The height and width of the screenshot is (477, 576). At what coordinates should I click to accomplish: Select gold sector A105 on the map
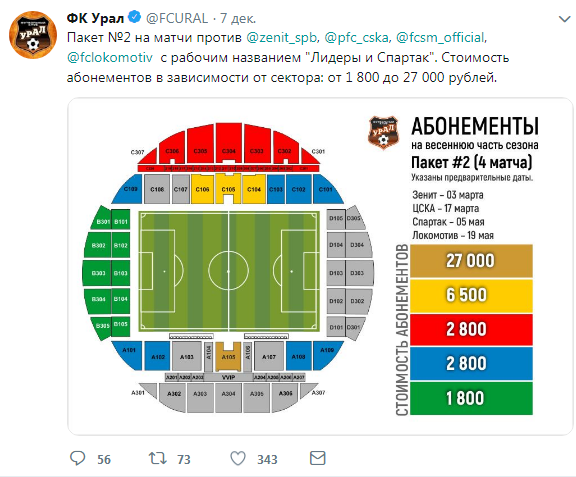click(x=228, y=356)
